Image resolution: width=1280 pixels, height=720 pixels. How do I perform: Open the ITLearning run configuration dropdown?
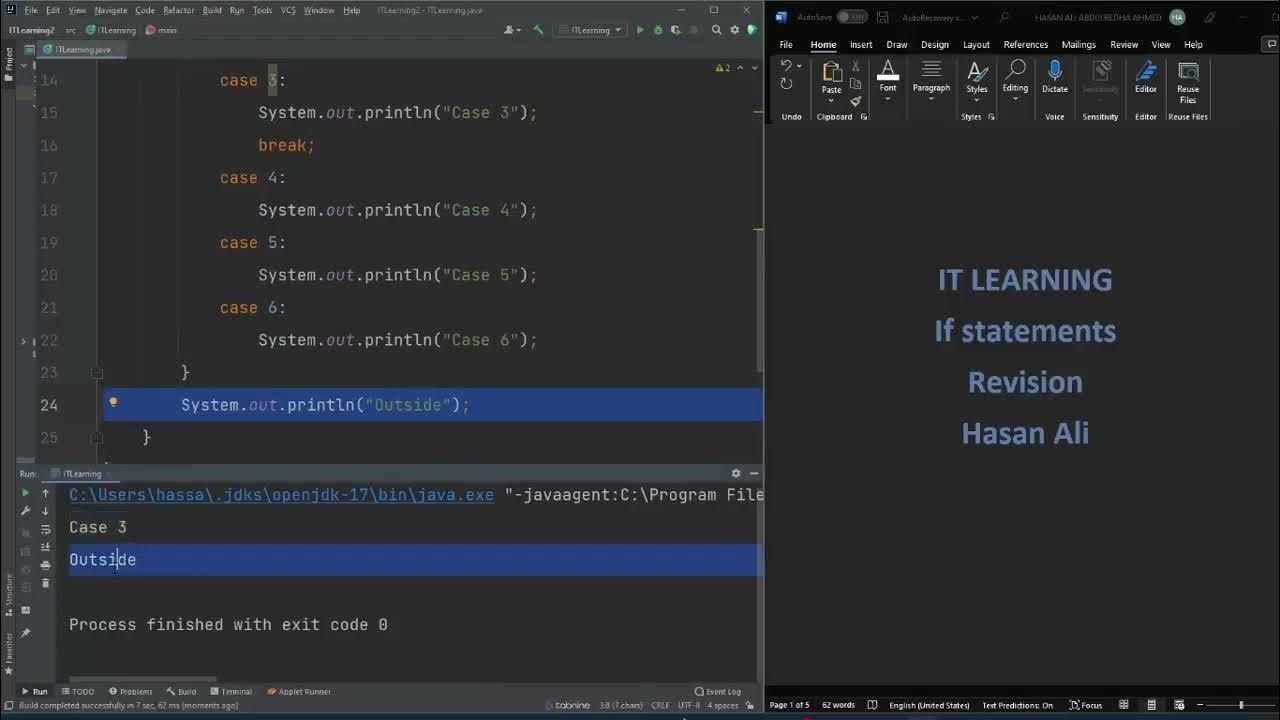click(592, 30)
